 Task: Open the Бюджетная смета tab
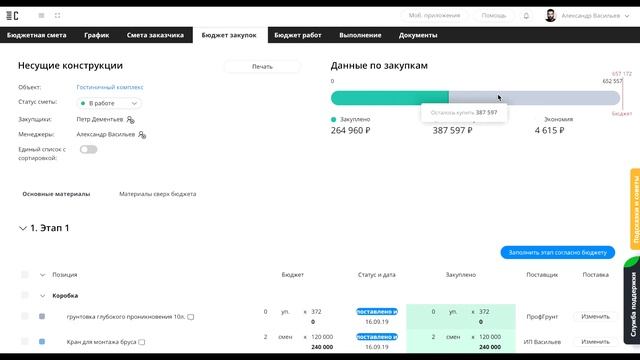37,35
